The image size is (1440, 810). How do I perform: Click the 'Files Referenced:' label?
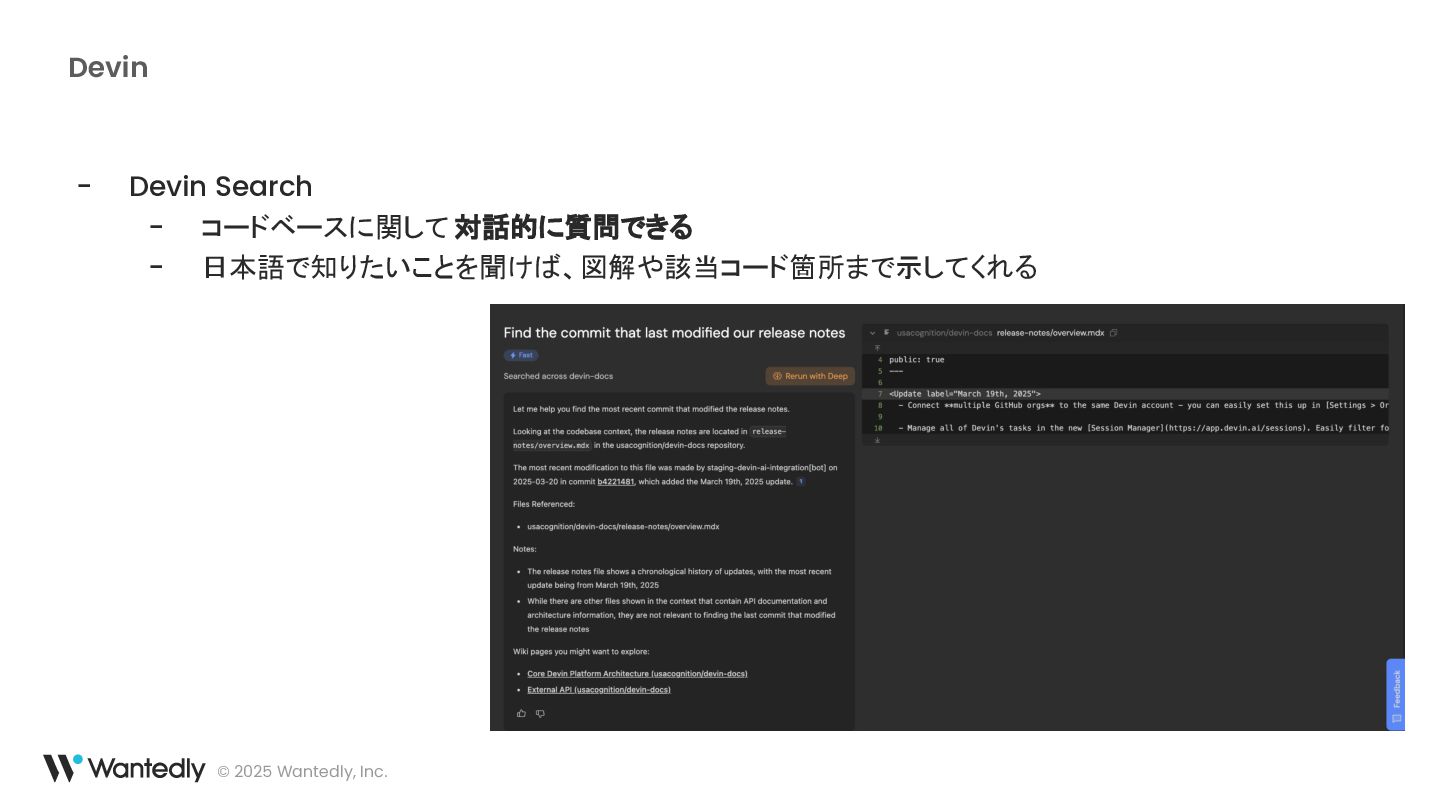(x=544, y=504)
